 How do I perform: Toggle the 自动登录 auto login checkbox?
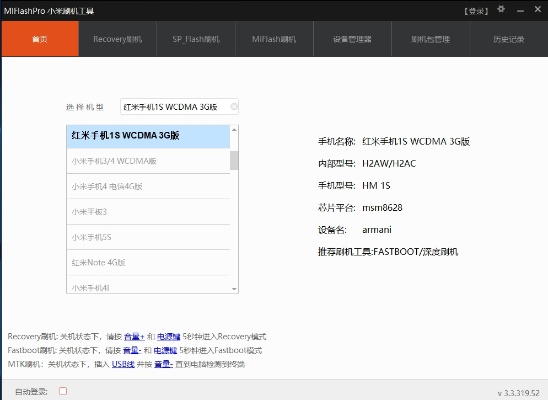tap(63, 391)
